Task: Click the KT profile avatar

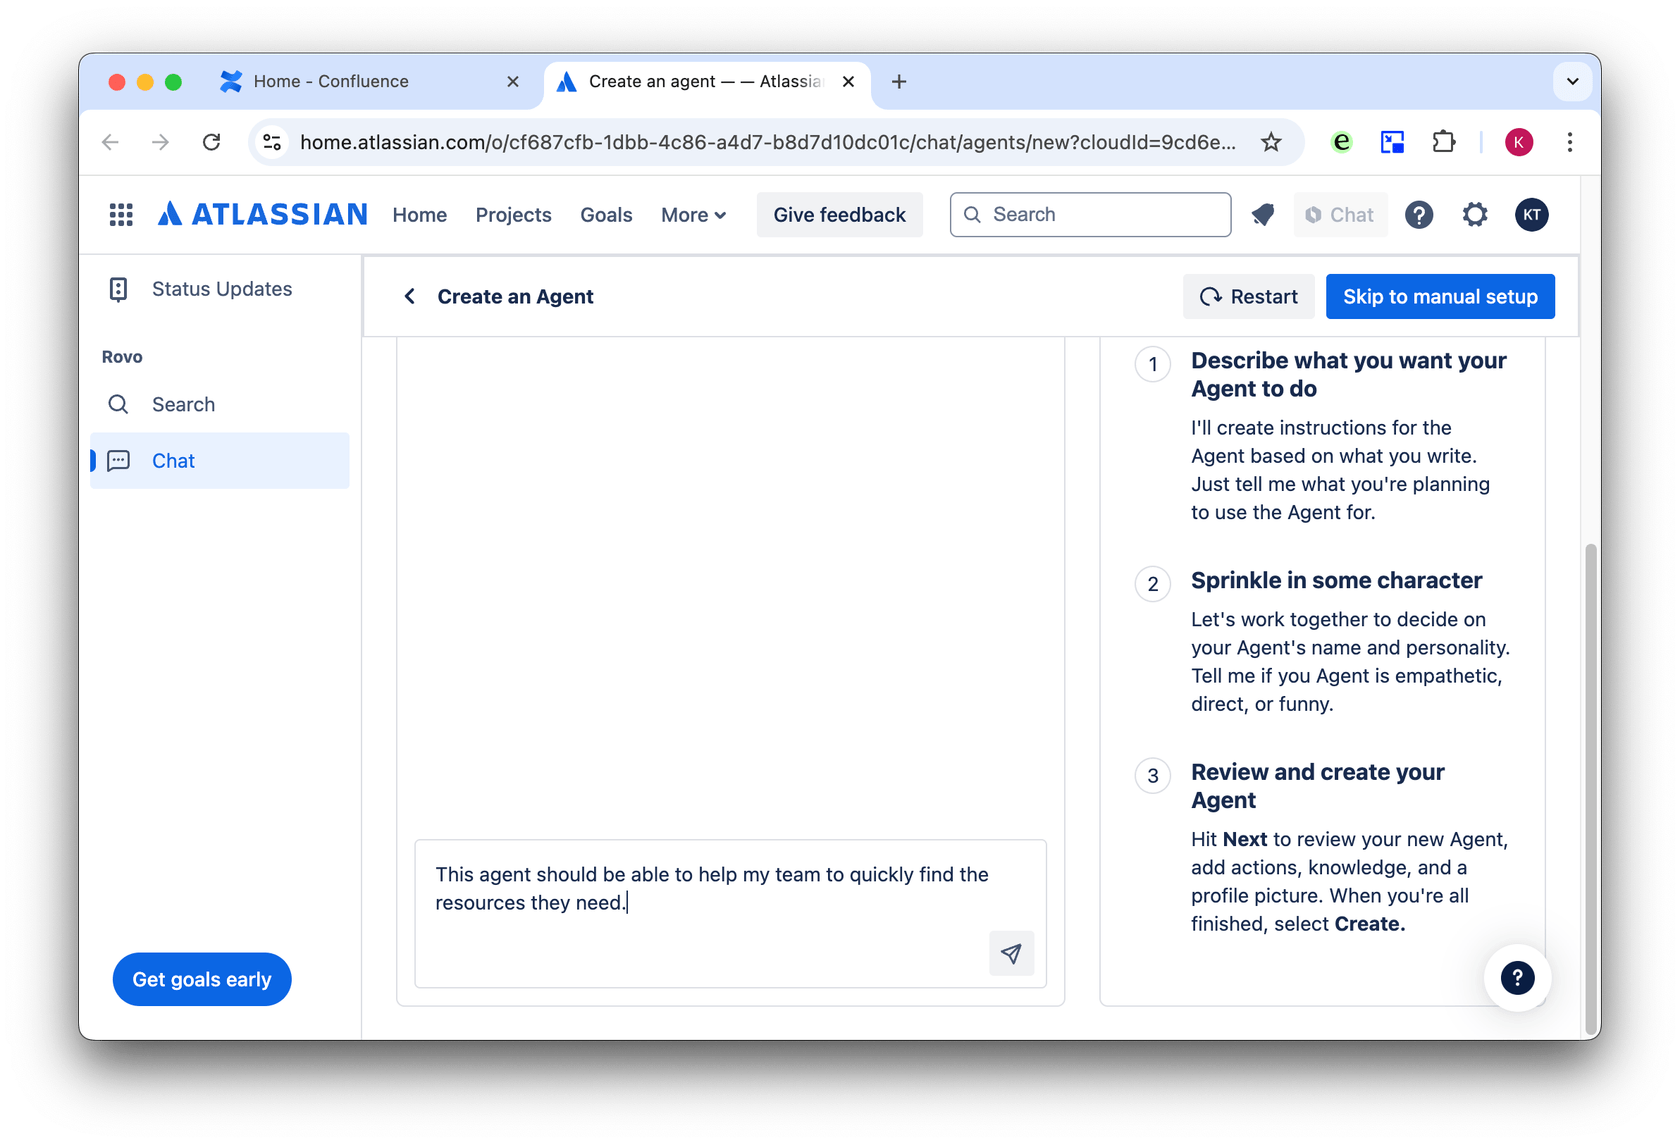Action: click(x=1531, y=215)
